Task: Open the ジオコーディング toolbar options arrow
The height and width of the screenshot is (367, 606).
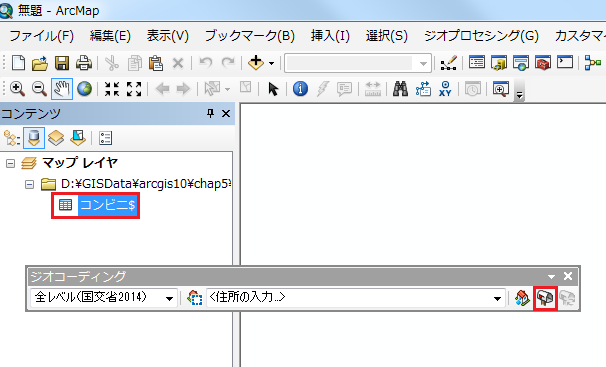Action: click(552, 277)
